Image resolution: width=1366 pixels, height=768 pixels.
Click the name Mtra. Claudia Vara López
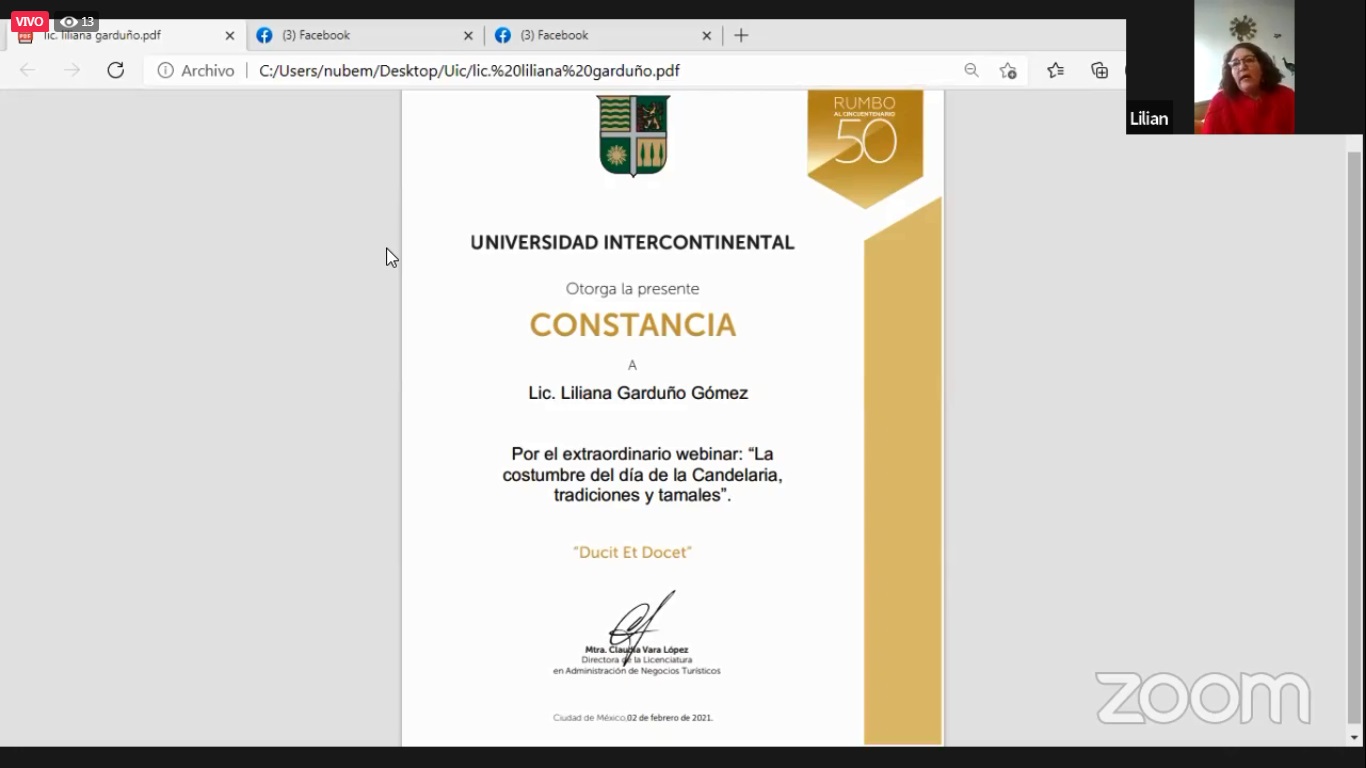[637, 650]
